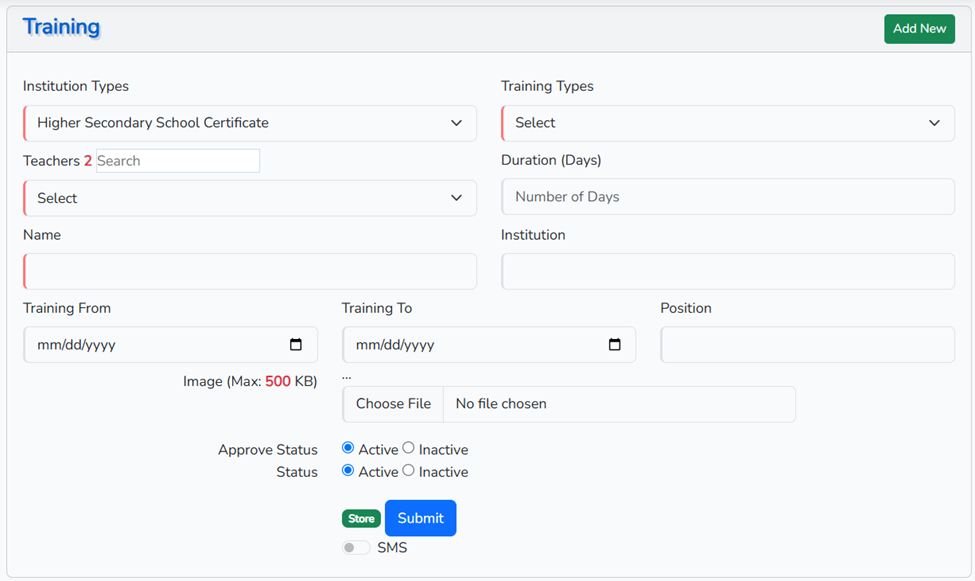This screenshot has width=975, height=581.
Task: Open Training From calendar picker icon
Action: 296,345
